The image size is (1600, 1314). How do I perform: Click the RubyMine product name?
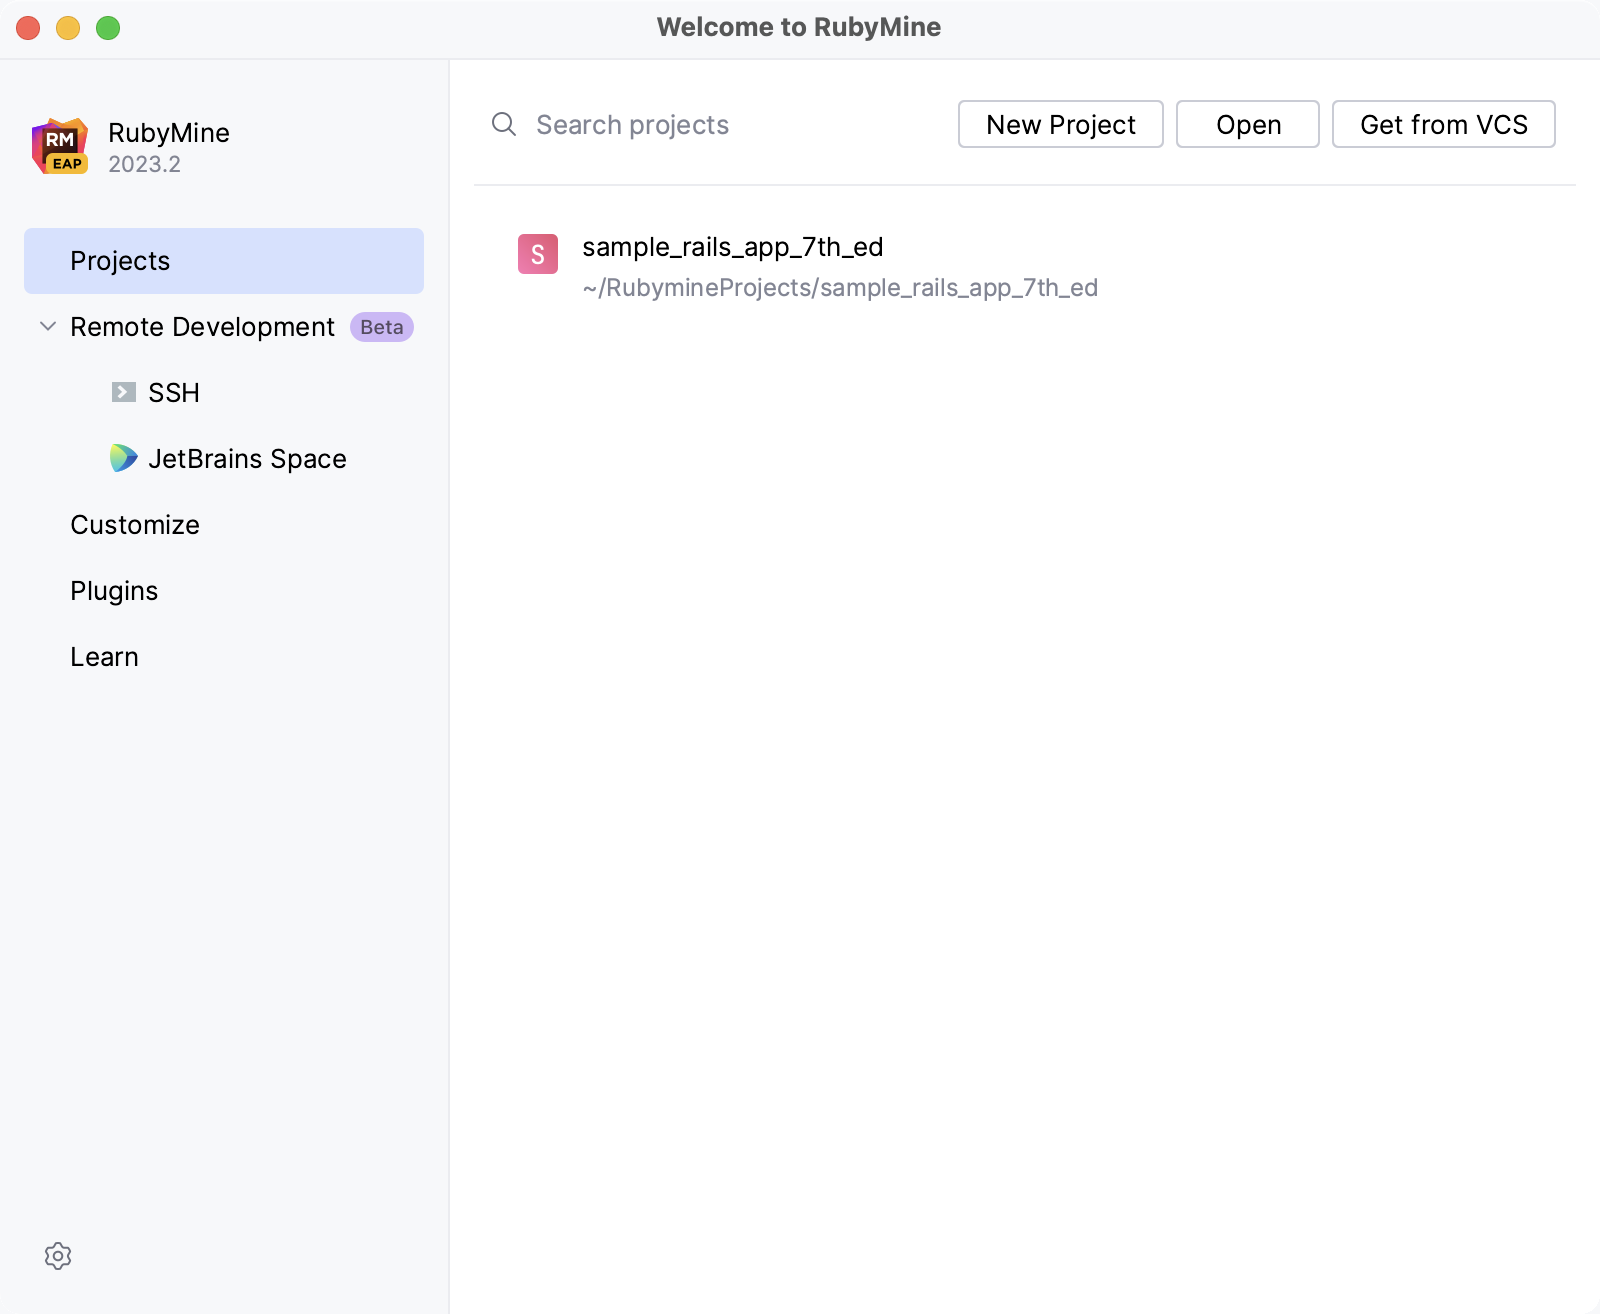tap(169, 133)
